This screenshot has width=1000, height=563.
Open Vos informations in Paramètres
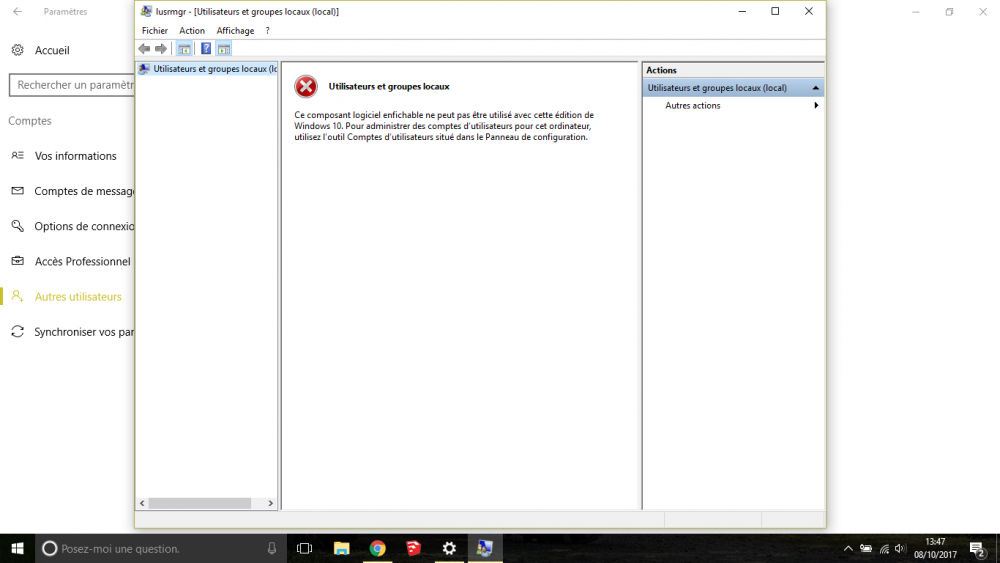point(75,156)
